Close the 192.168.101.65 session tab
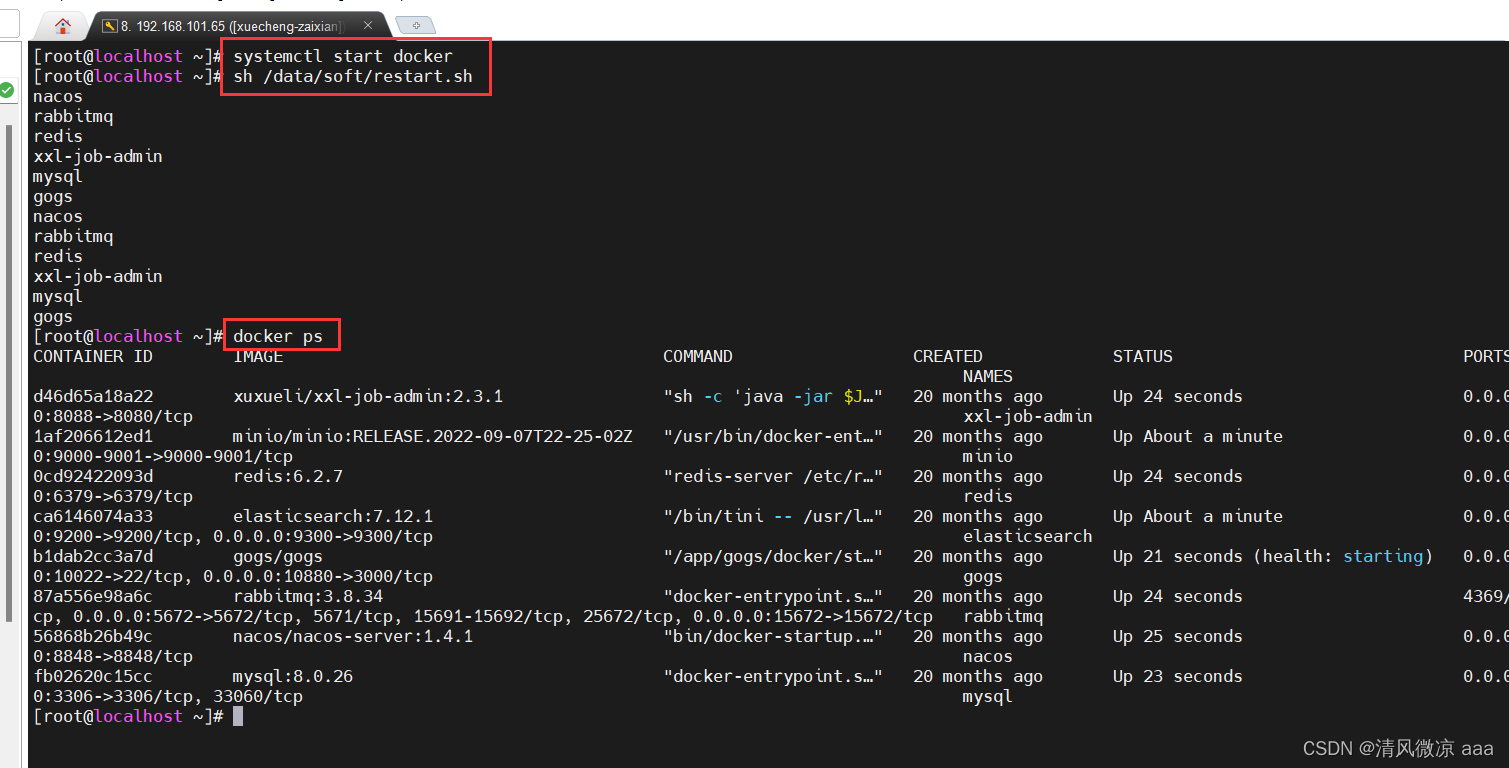 click(370, 26)
